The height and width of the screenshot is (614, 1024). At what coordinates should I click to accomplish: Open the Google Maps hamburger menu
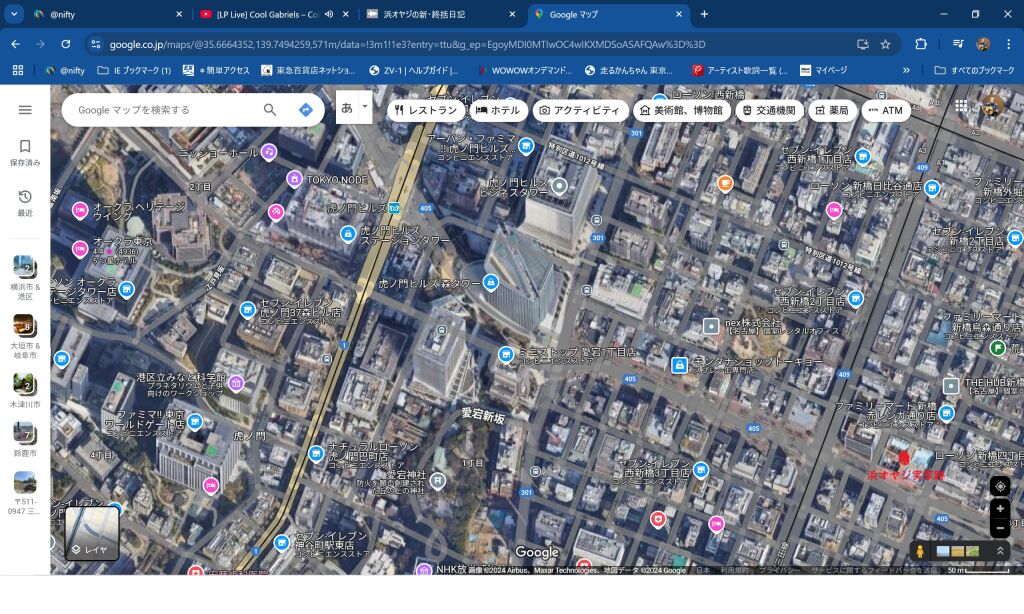25,110
